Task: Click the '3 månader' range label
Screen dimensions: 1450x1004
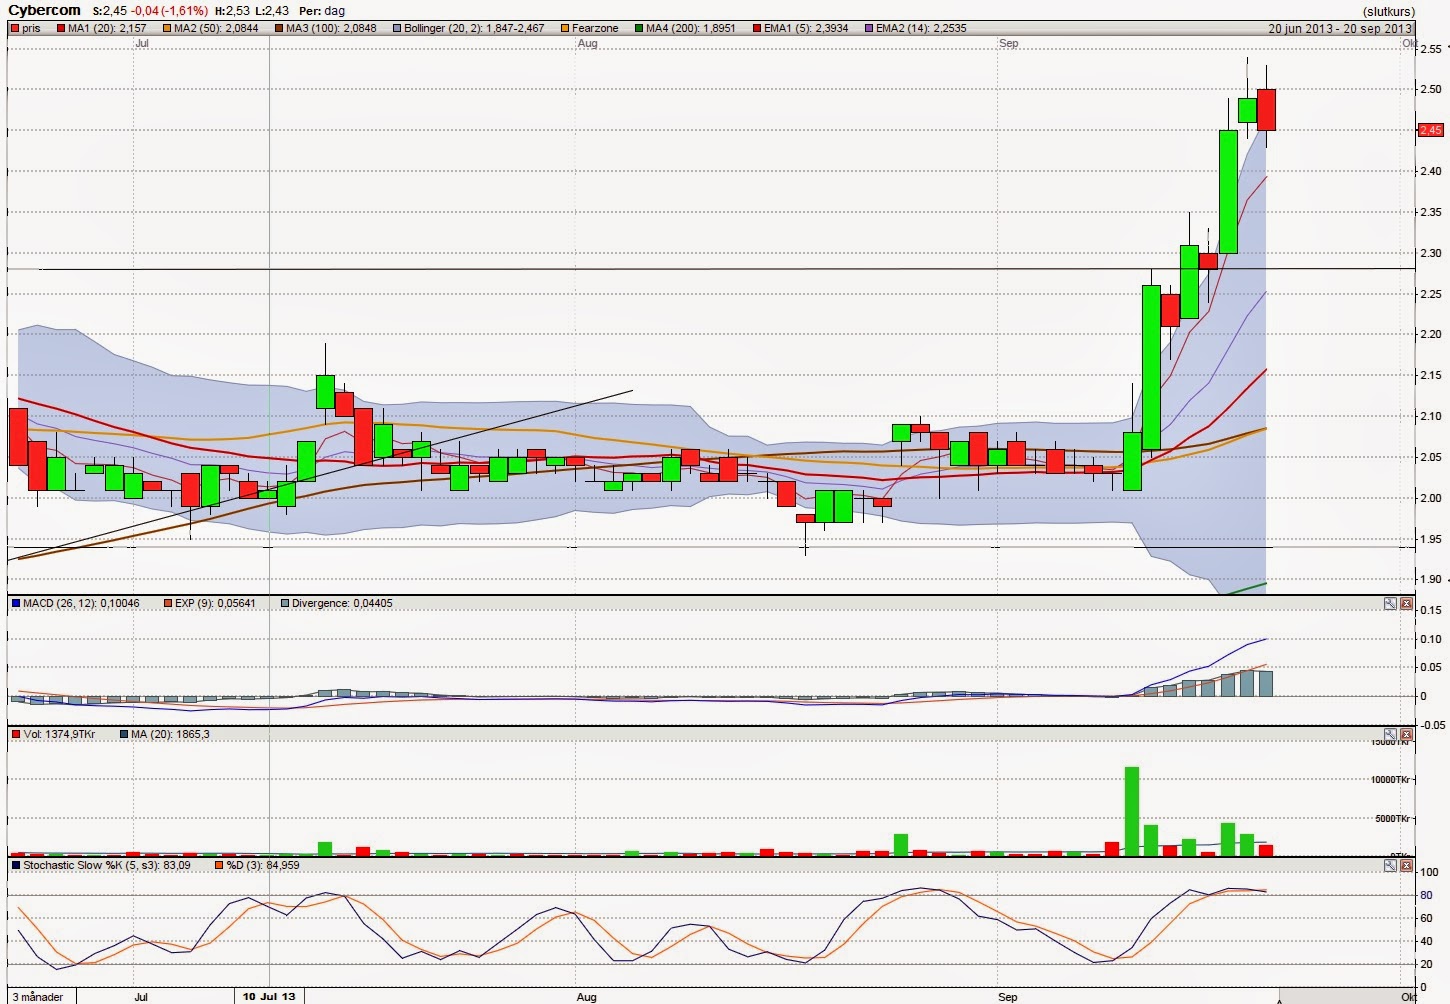Action: point(38,997)
